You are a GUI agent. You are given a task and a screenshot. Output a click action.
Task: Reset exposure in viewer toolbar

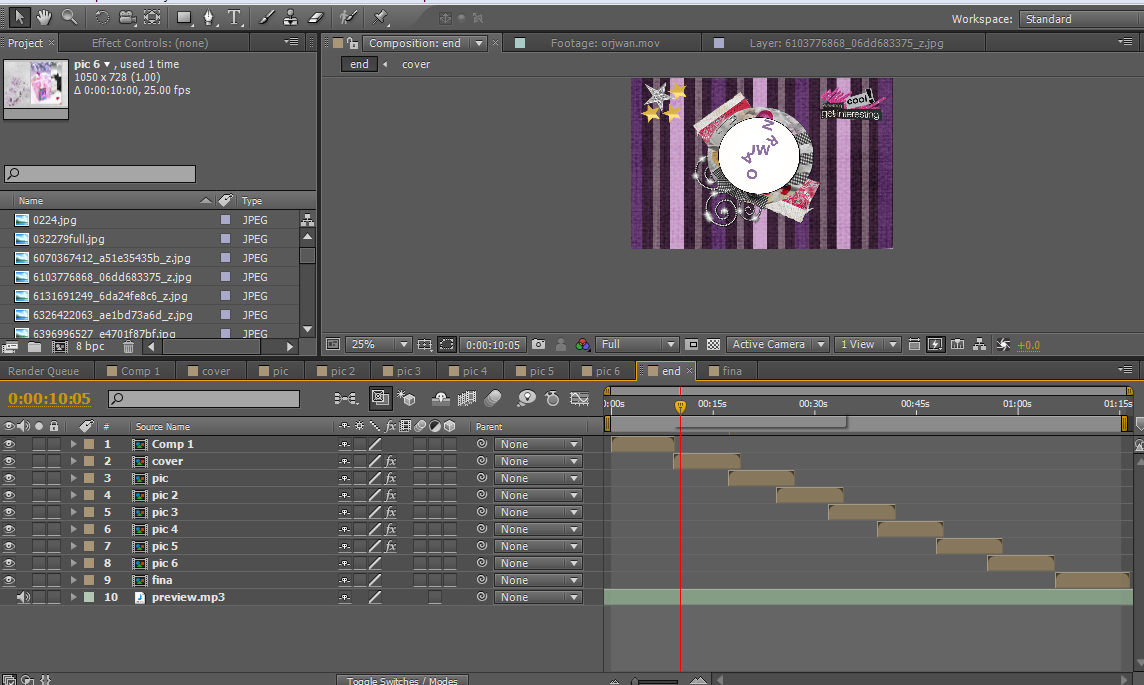[x=1003, y=344]
